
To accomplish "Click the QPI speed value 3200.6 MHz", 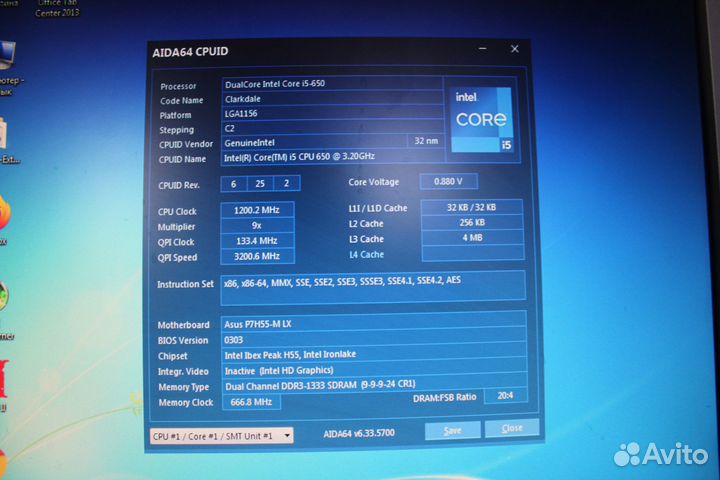I will click(x=257, y=256).
